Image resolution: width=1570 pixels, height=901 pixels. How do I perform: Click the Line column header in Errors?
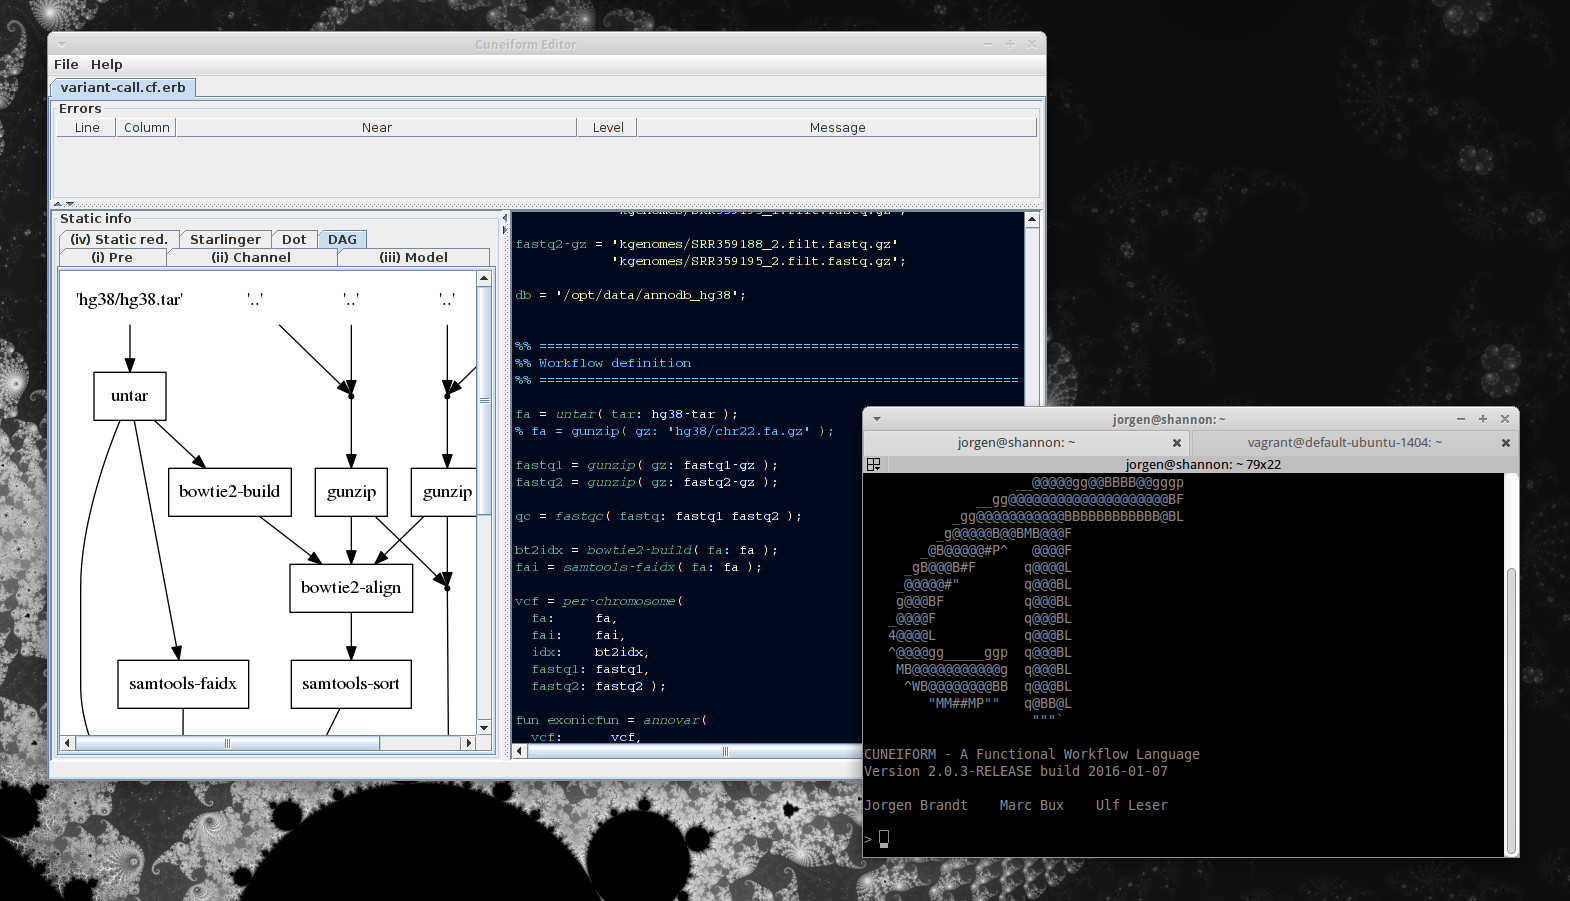pos(87,127)
